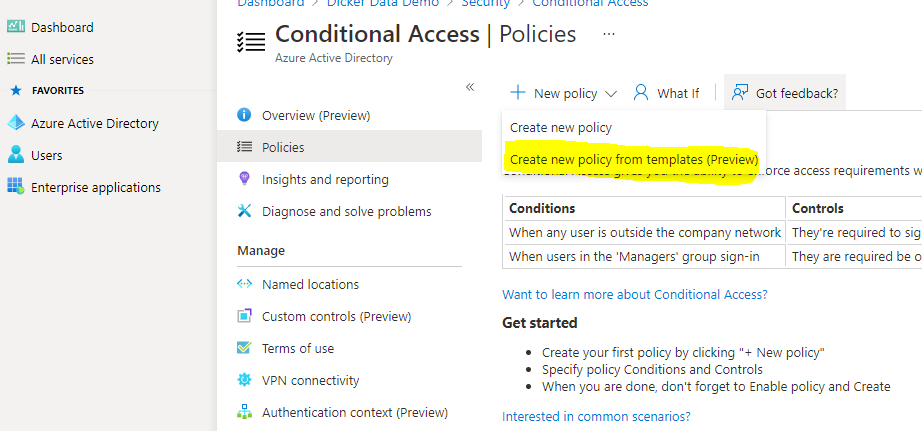Image resolution: width=922 pixels, height=431 pixels.
Task: Expand the New policy dropdown chevron
Action: pos(611,94)
